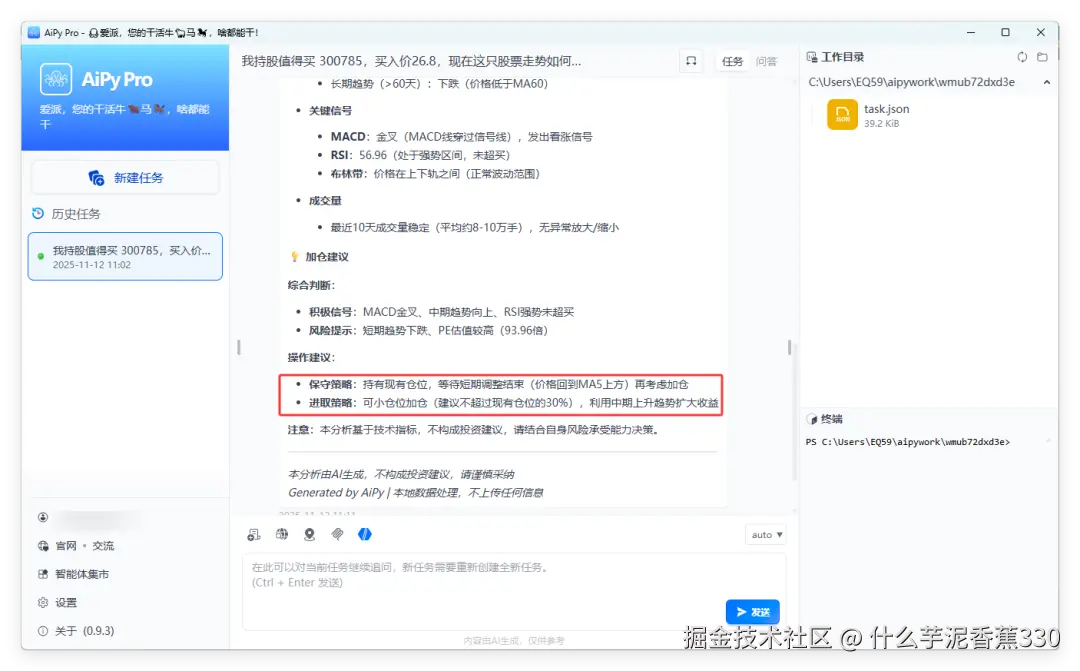The image size is (1080, 671).
Task: Click the blue diamond model icon
Action: 365,534
